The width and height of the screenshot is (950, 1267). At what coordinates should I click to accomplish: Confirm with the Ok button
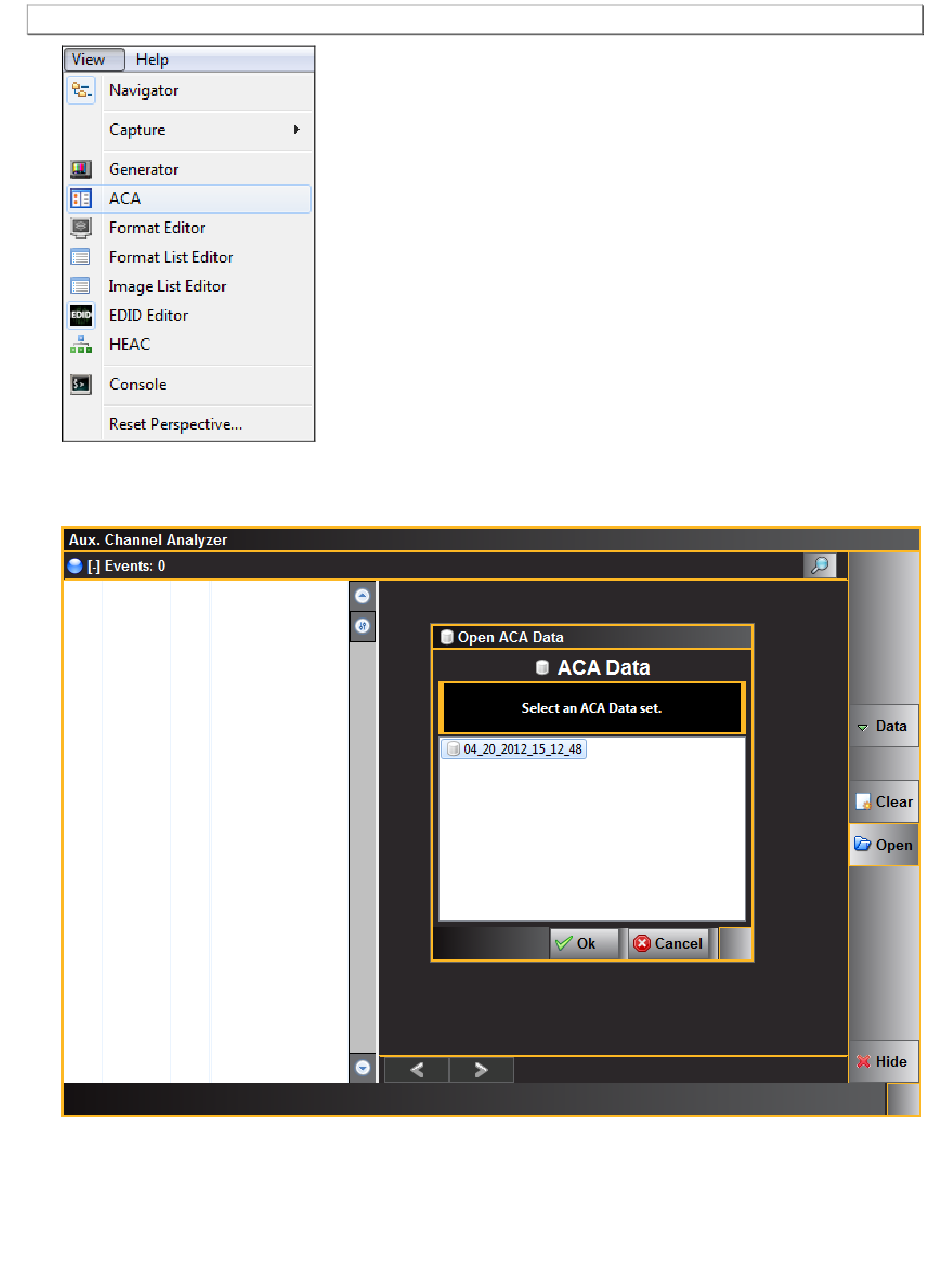[x=584, y=944]
